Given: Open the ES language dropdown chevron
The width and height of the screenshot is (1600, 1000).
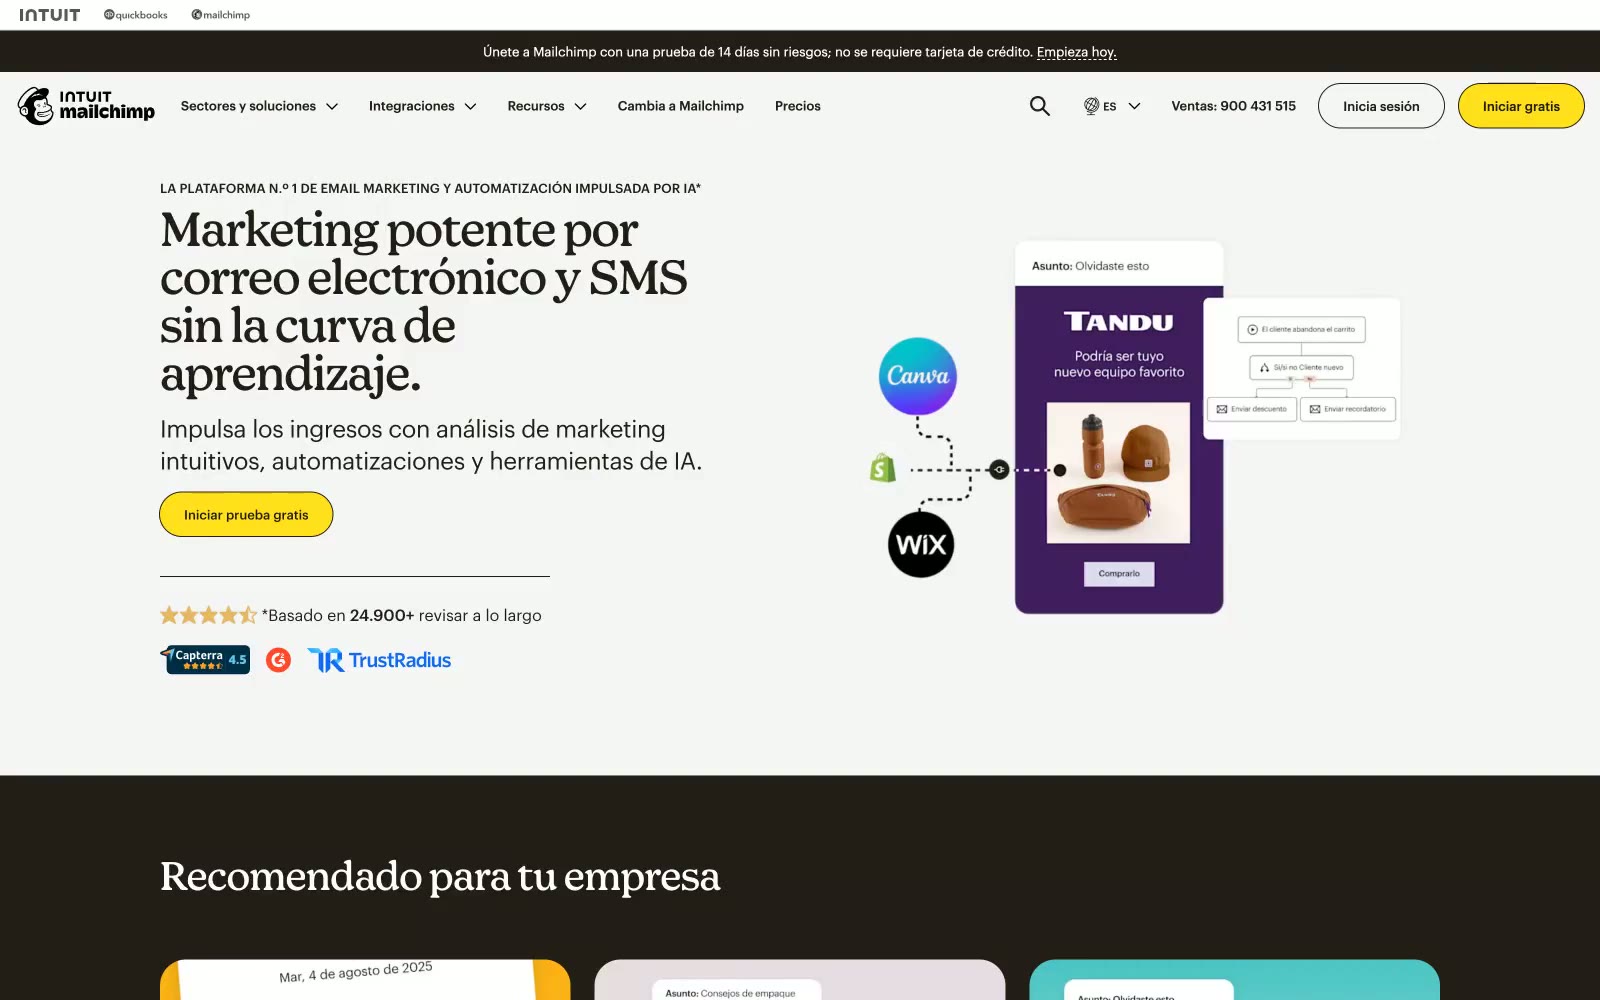Looking at the screenshot, I should click(1134, 106).
